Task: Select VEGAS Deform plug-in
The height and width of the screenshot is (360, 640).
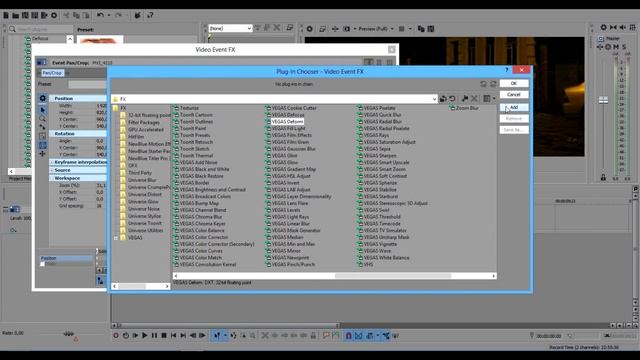Action: tap(287, 122)
